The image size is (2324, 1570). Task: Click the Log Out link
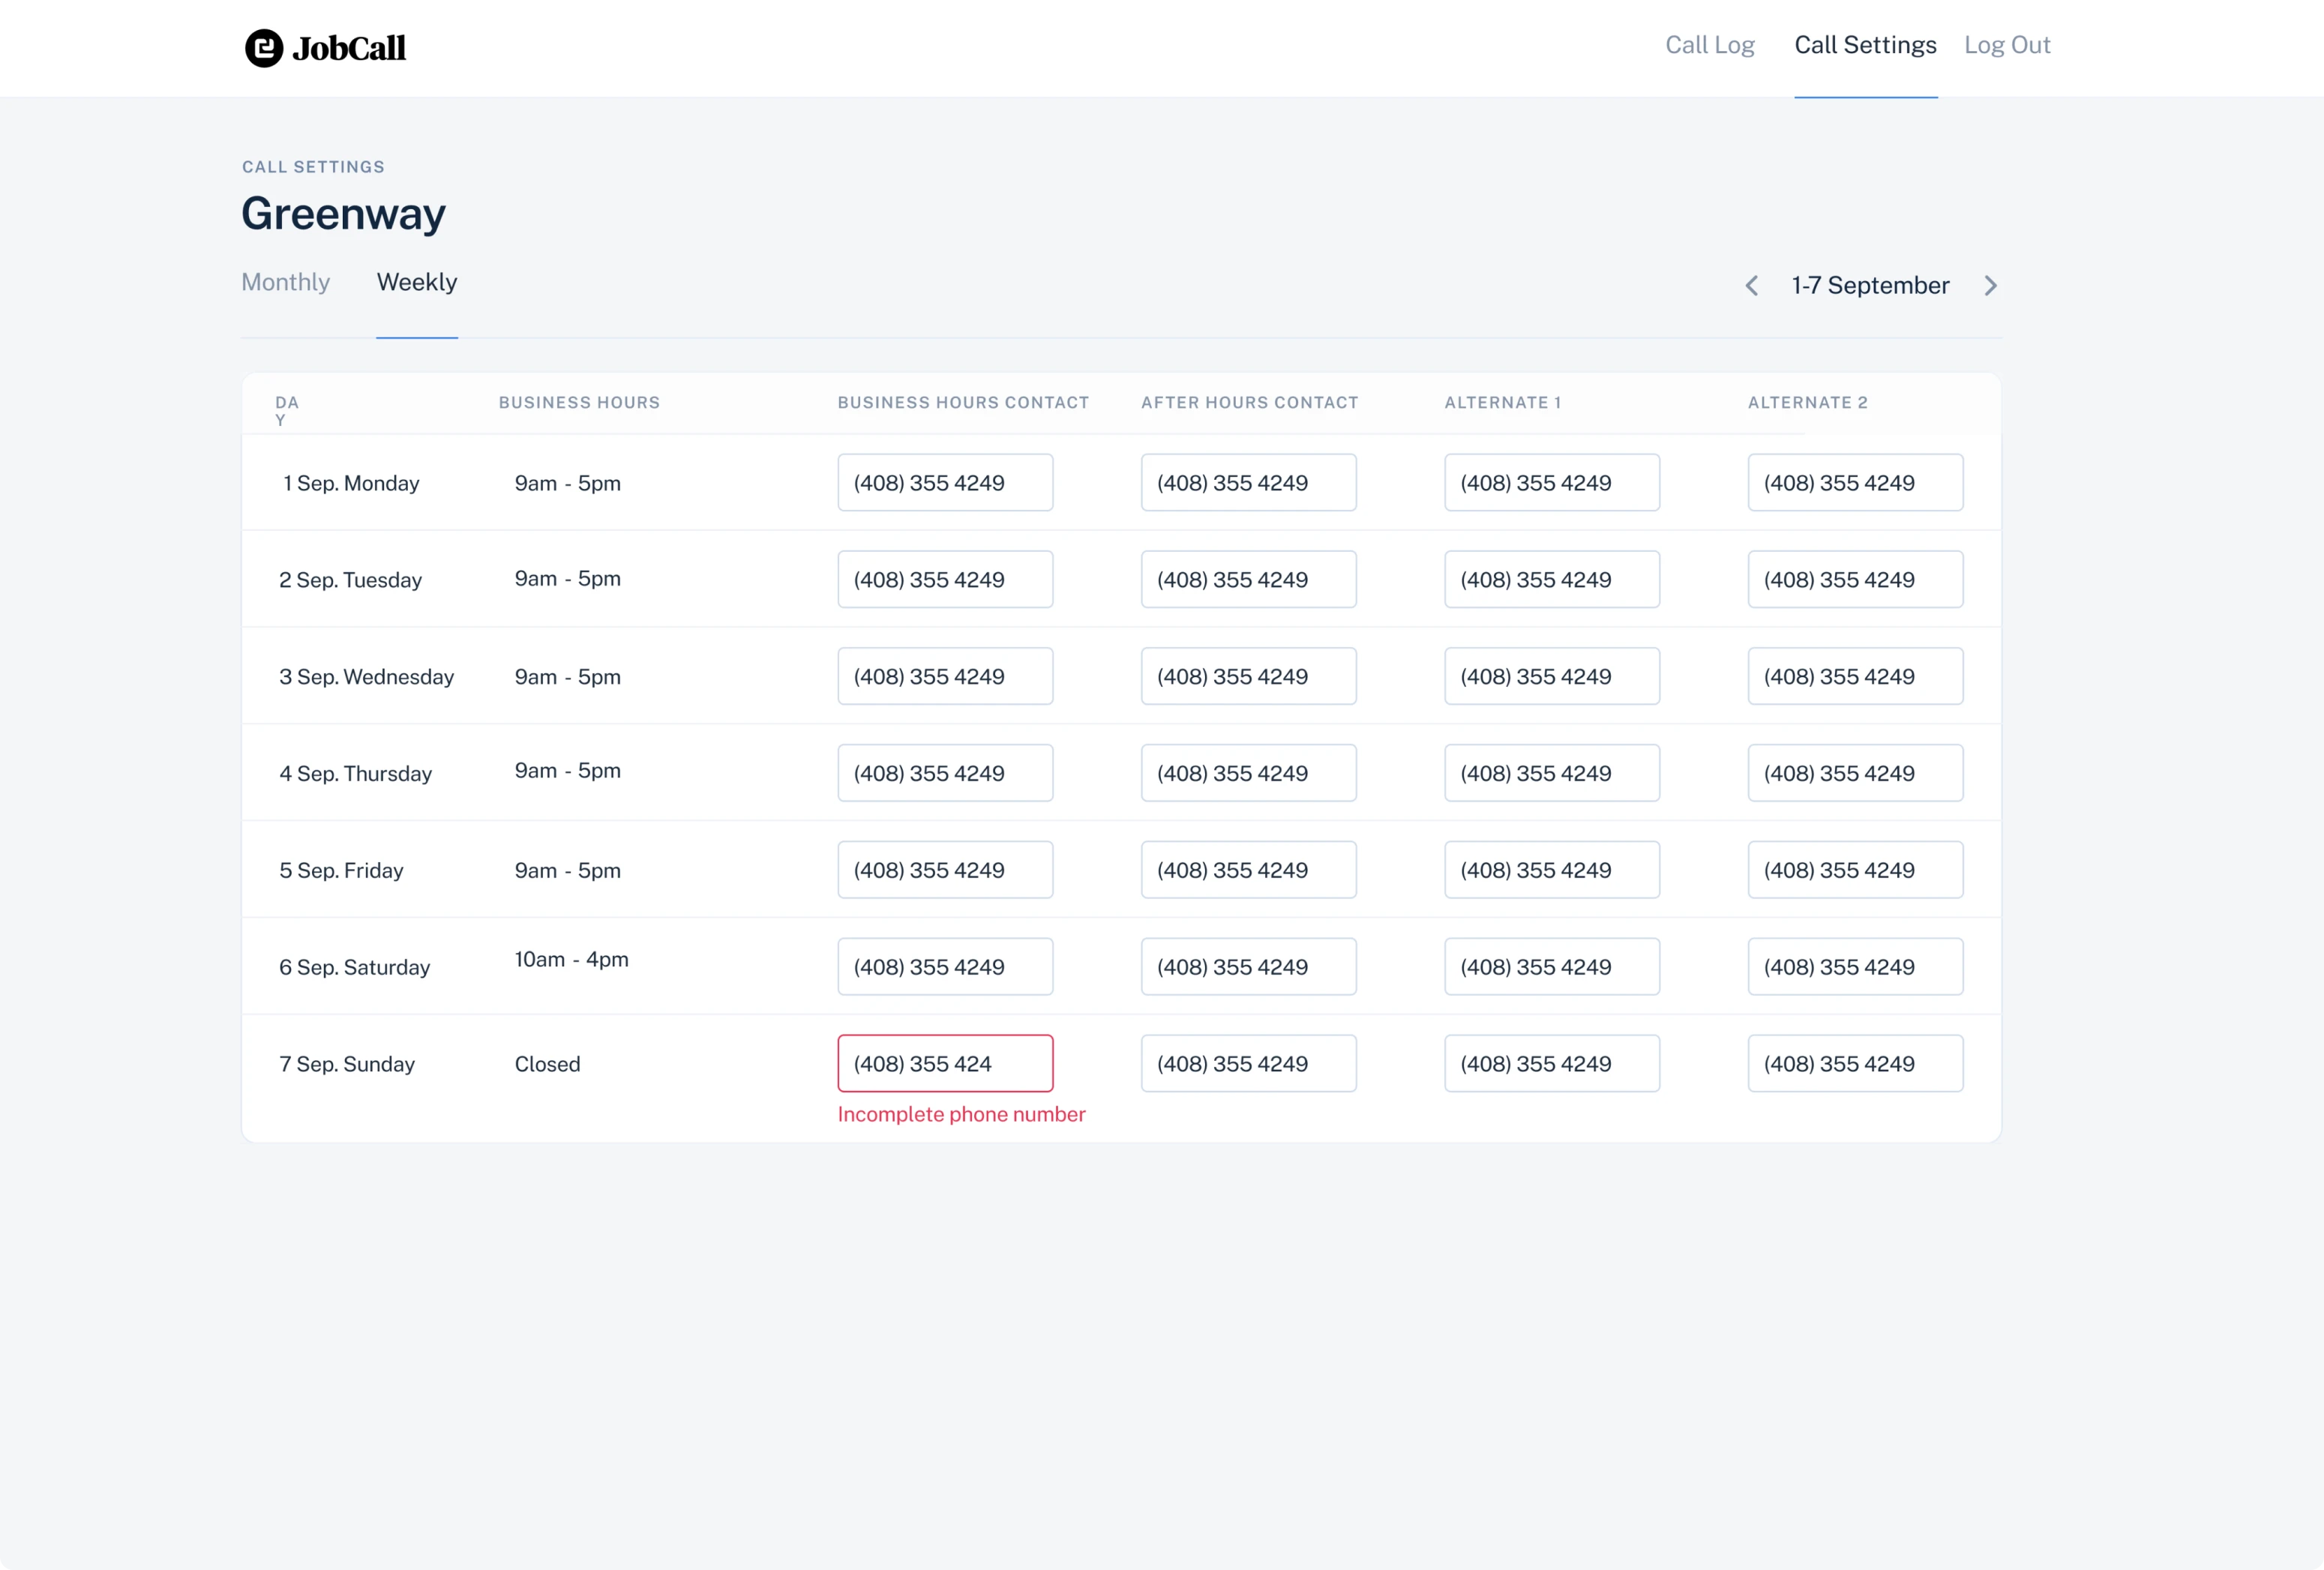tap(2007, 45)
